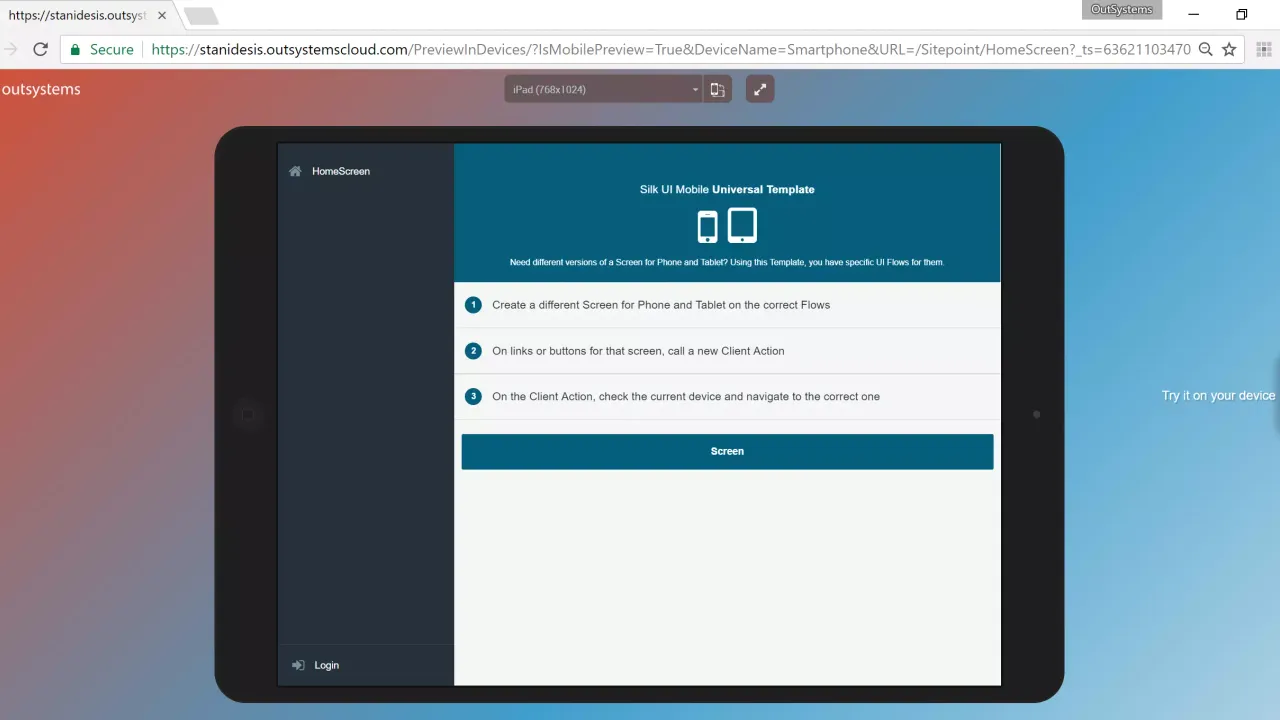Click the browser forward arrow
The height and width of the screenshot is (720, 1280).
(x=11, y=49)
